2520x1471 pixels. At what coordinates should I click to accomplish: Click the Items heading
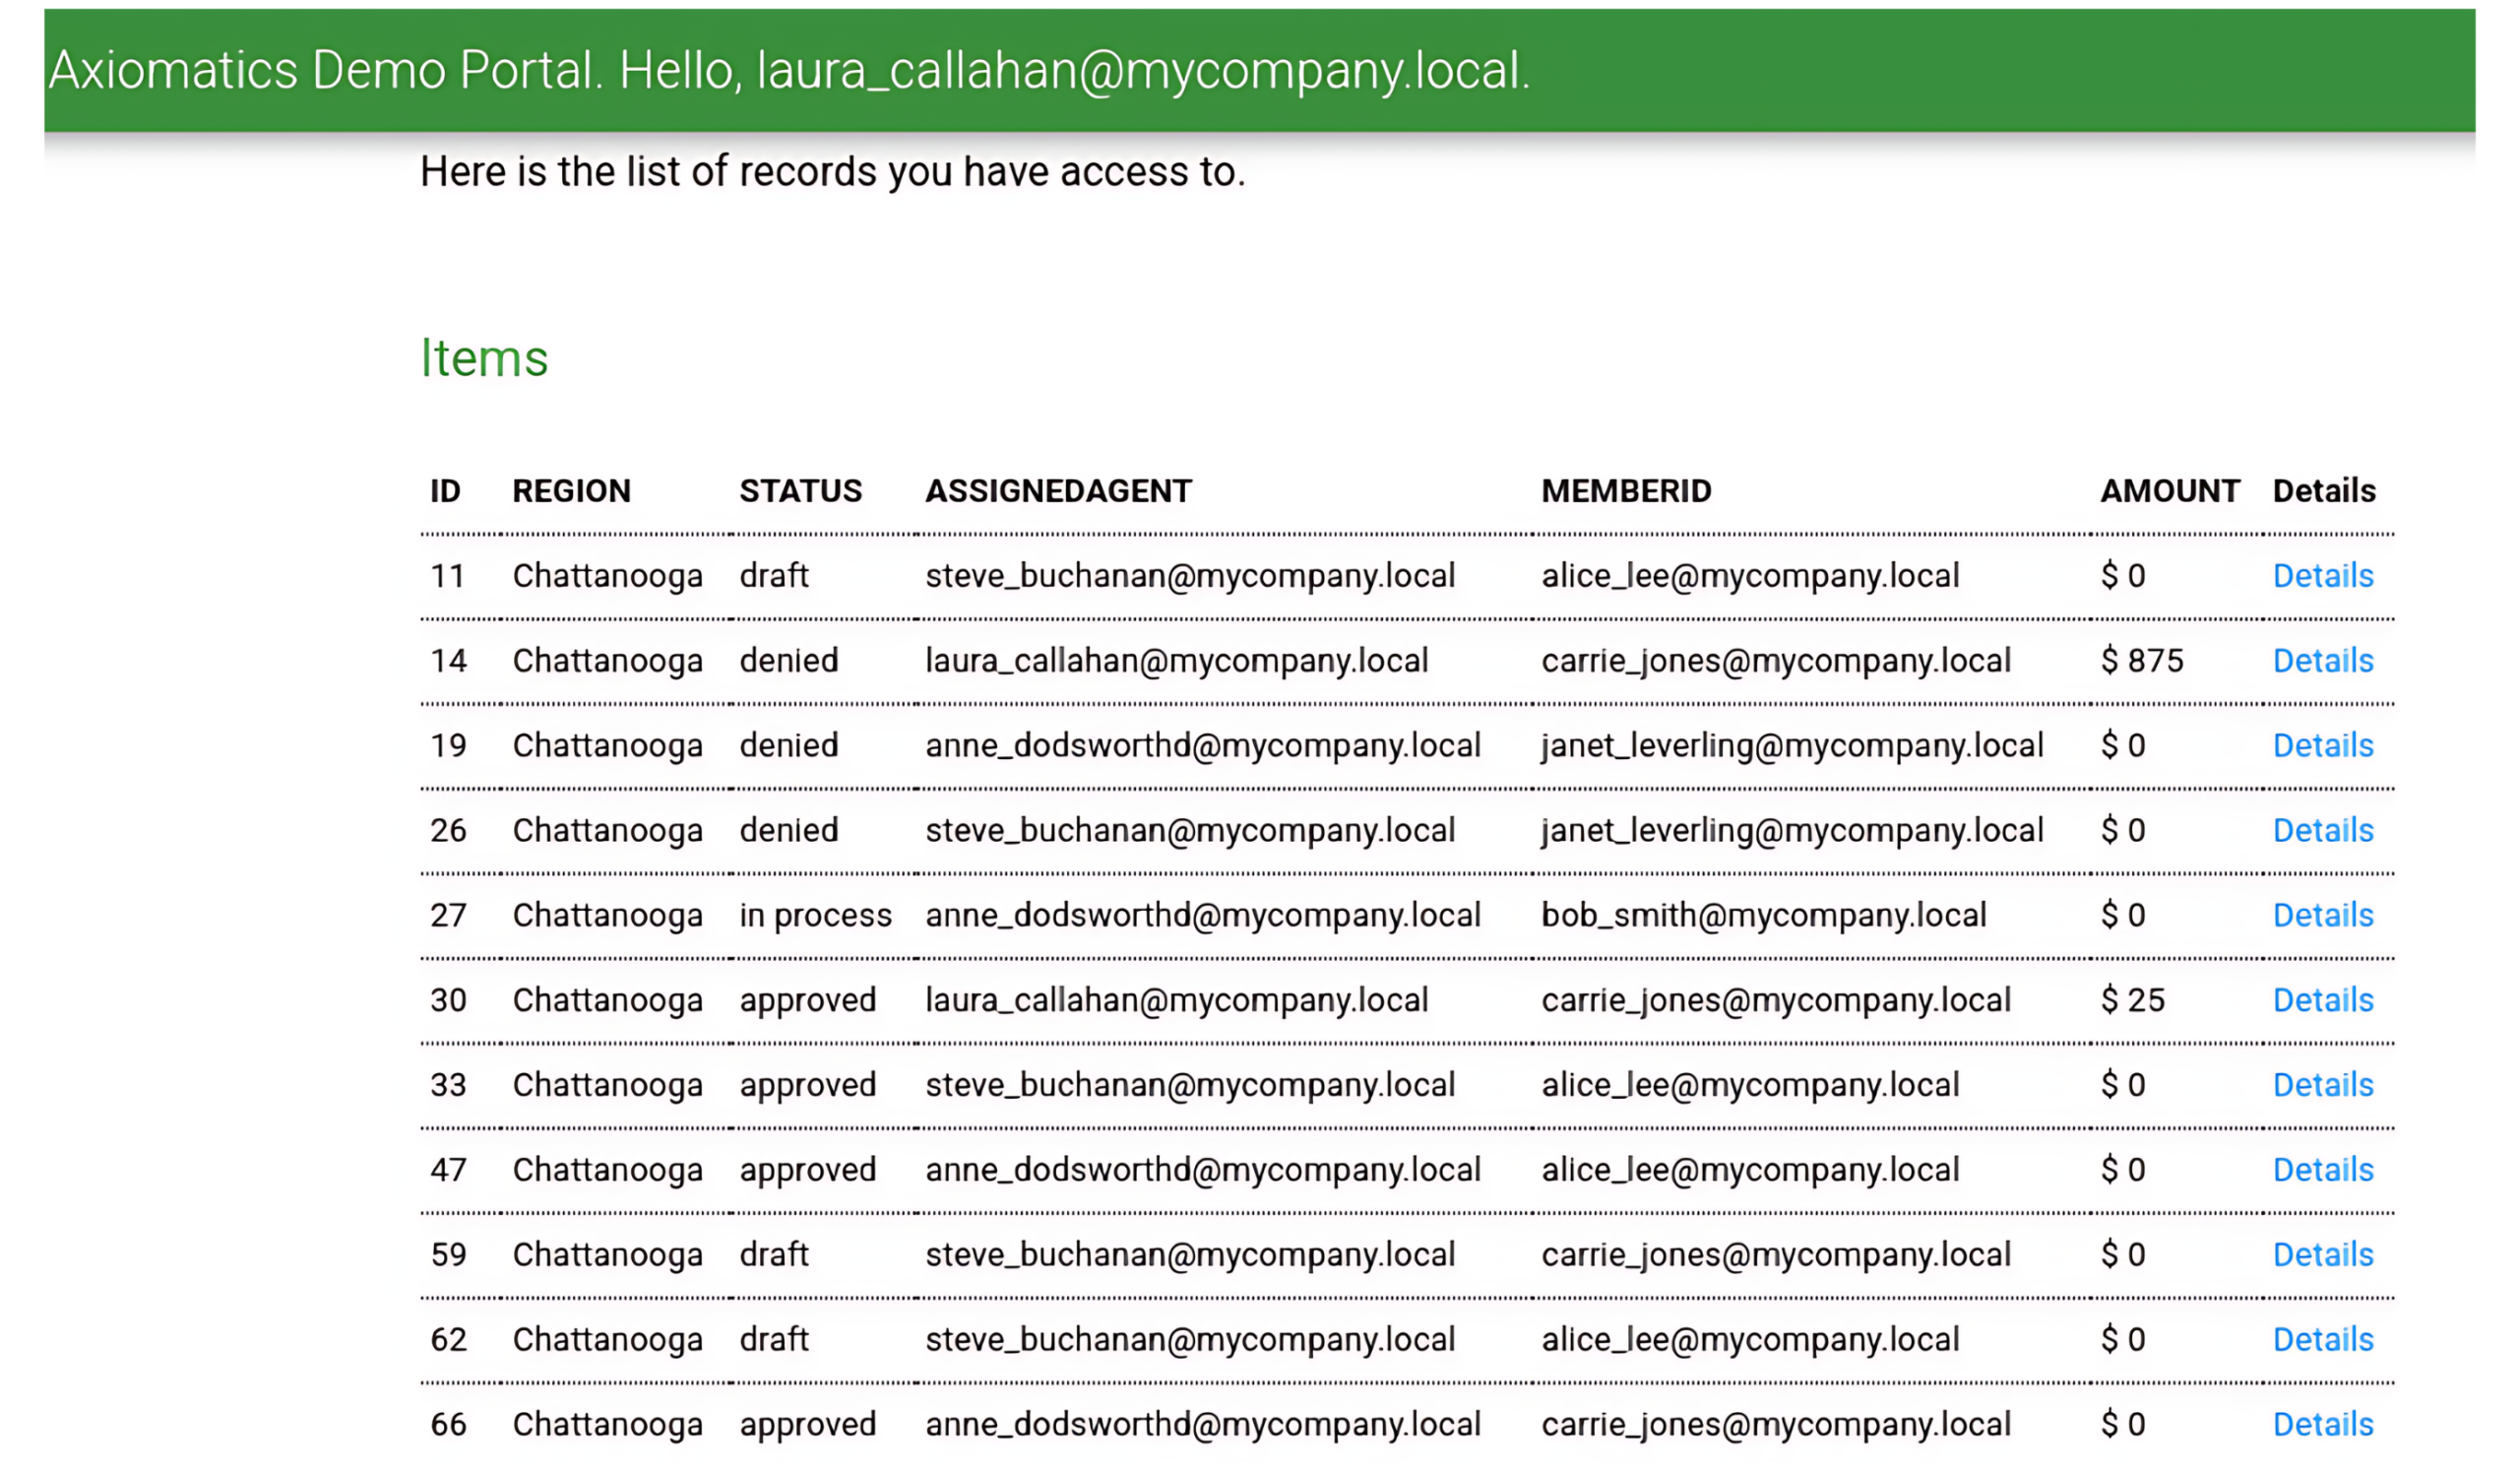pyautogui.click(x=484, y=358)
